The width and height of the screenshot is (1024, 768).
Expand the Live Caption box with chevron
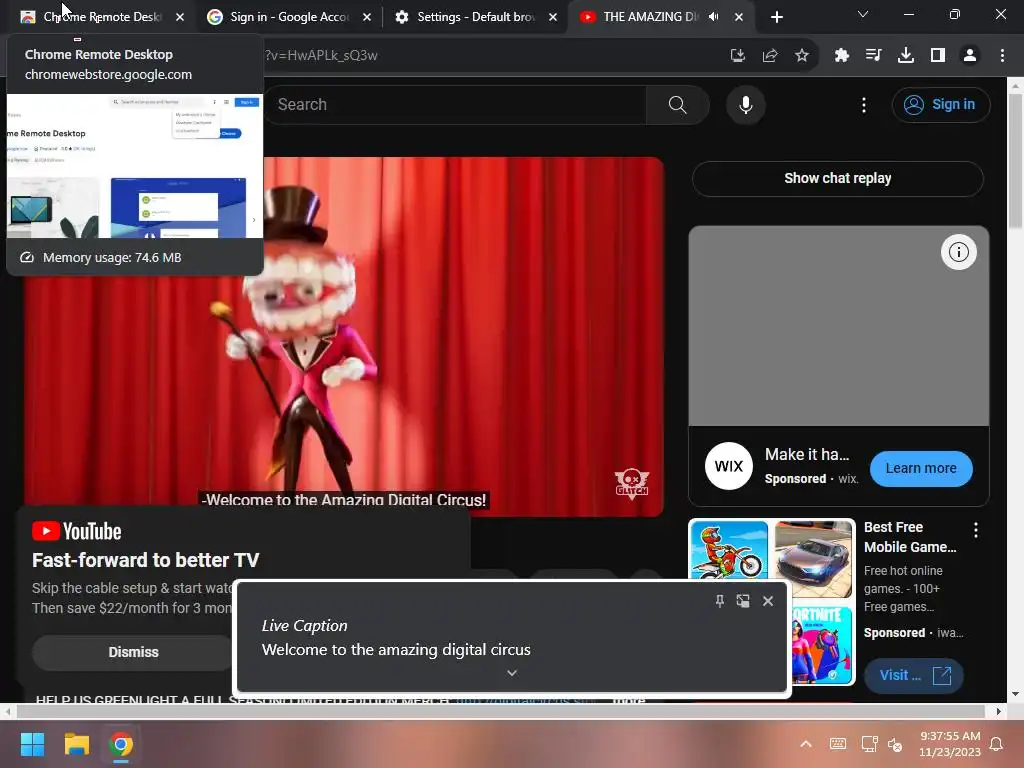click(512, 673)
